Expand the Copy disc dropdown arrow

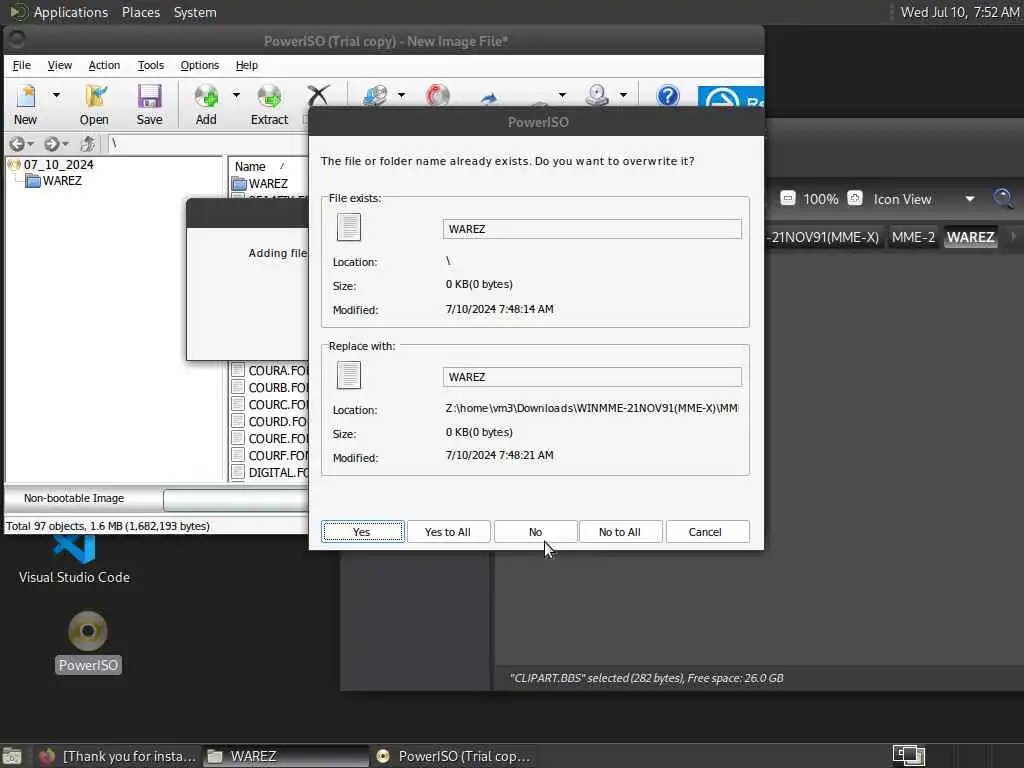click(x=401, y=95)
